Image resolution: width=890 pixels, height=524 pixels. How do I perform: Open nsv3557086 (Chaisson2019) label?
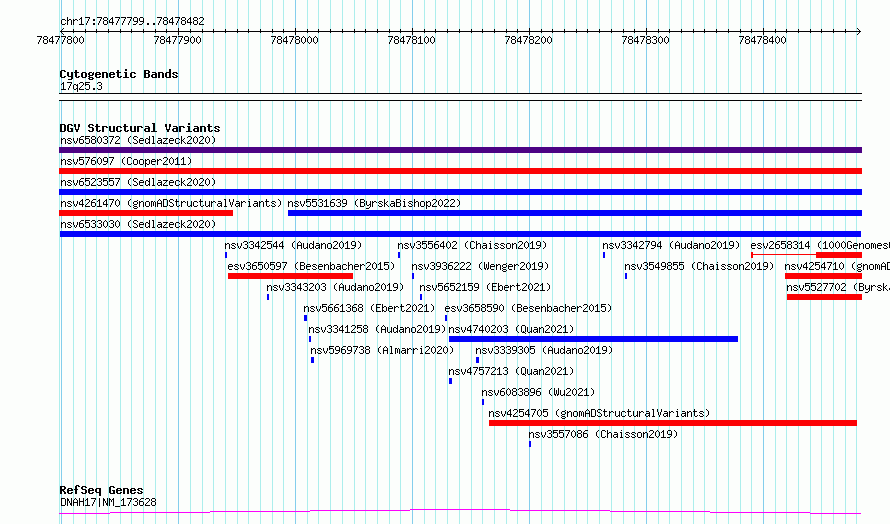tap(603, 434)
